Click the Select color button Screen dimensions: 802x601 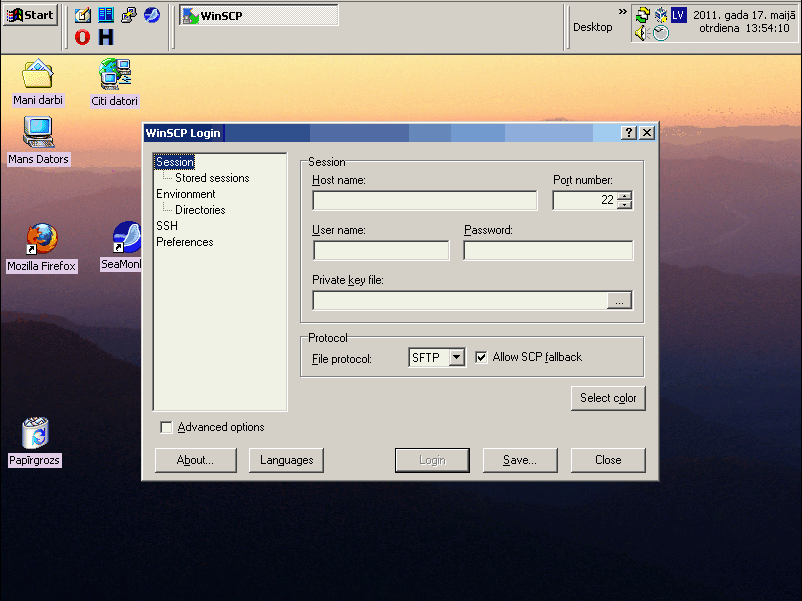[x=608, y=398]
